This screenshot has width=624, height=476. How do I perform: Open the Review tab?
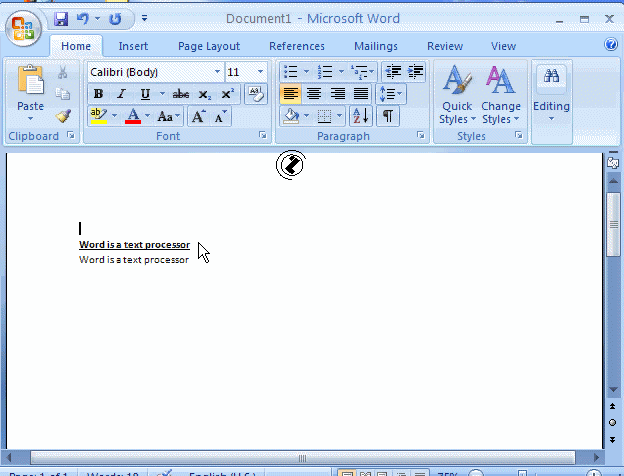click(445, 46)
